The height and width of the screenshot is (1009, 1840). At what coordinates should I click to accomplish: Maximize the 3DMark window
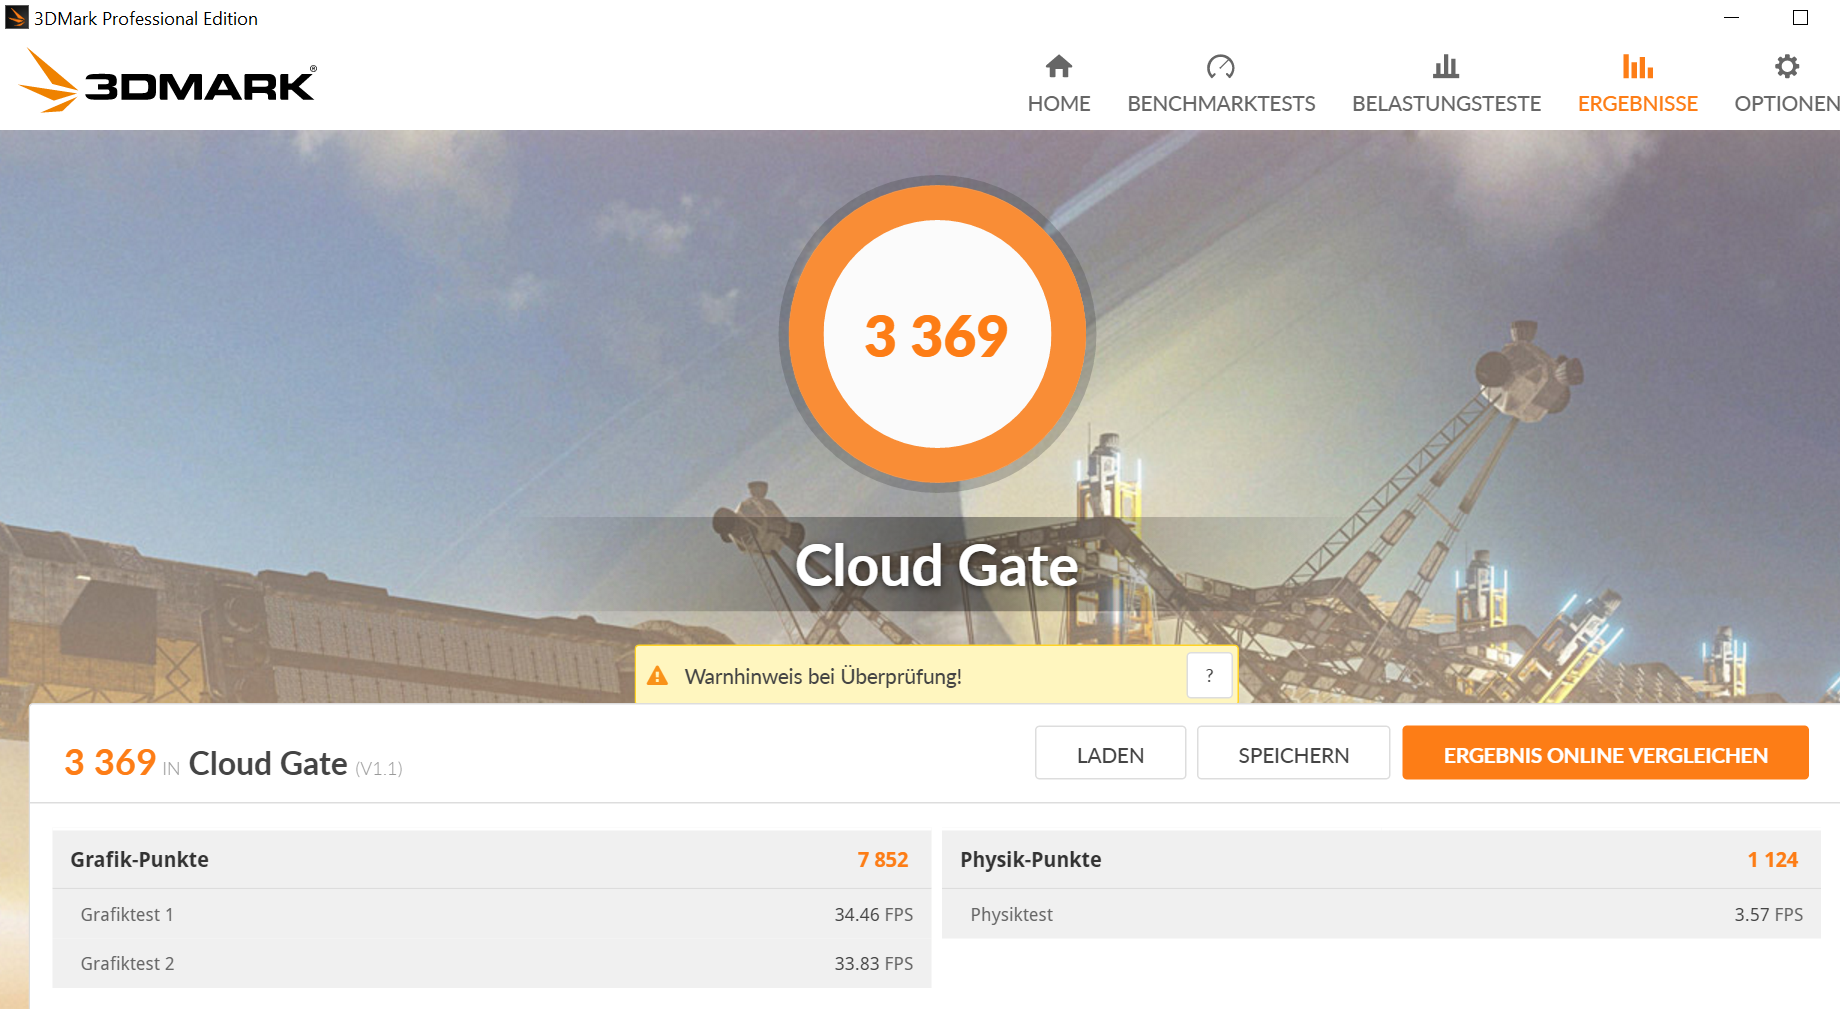[1800, 18]
